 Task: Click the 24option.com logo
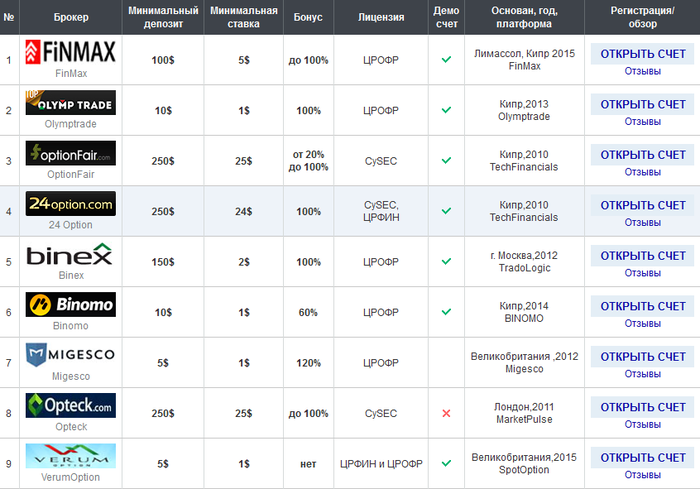[x=71, y=203]
